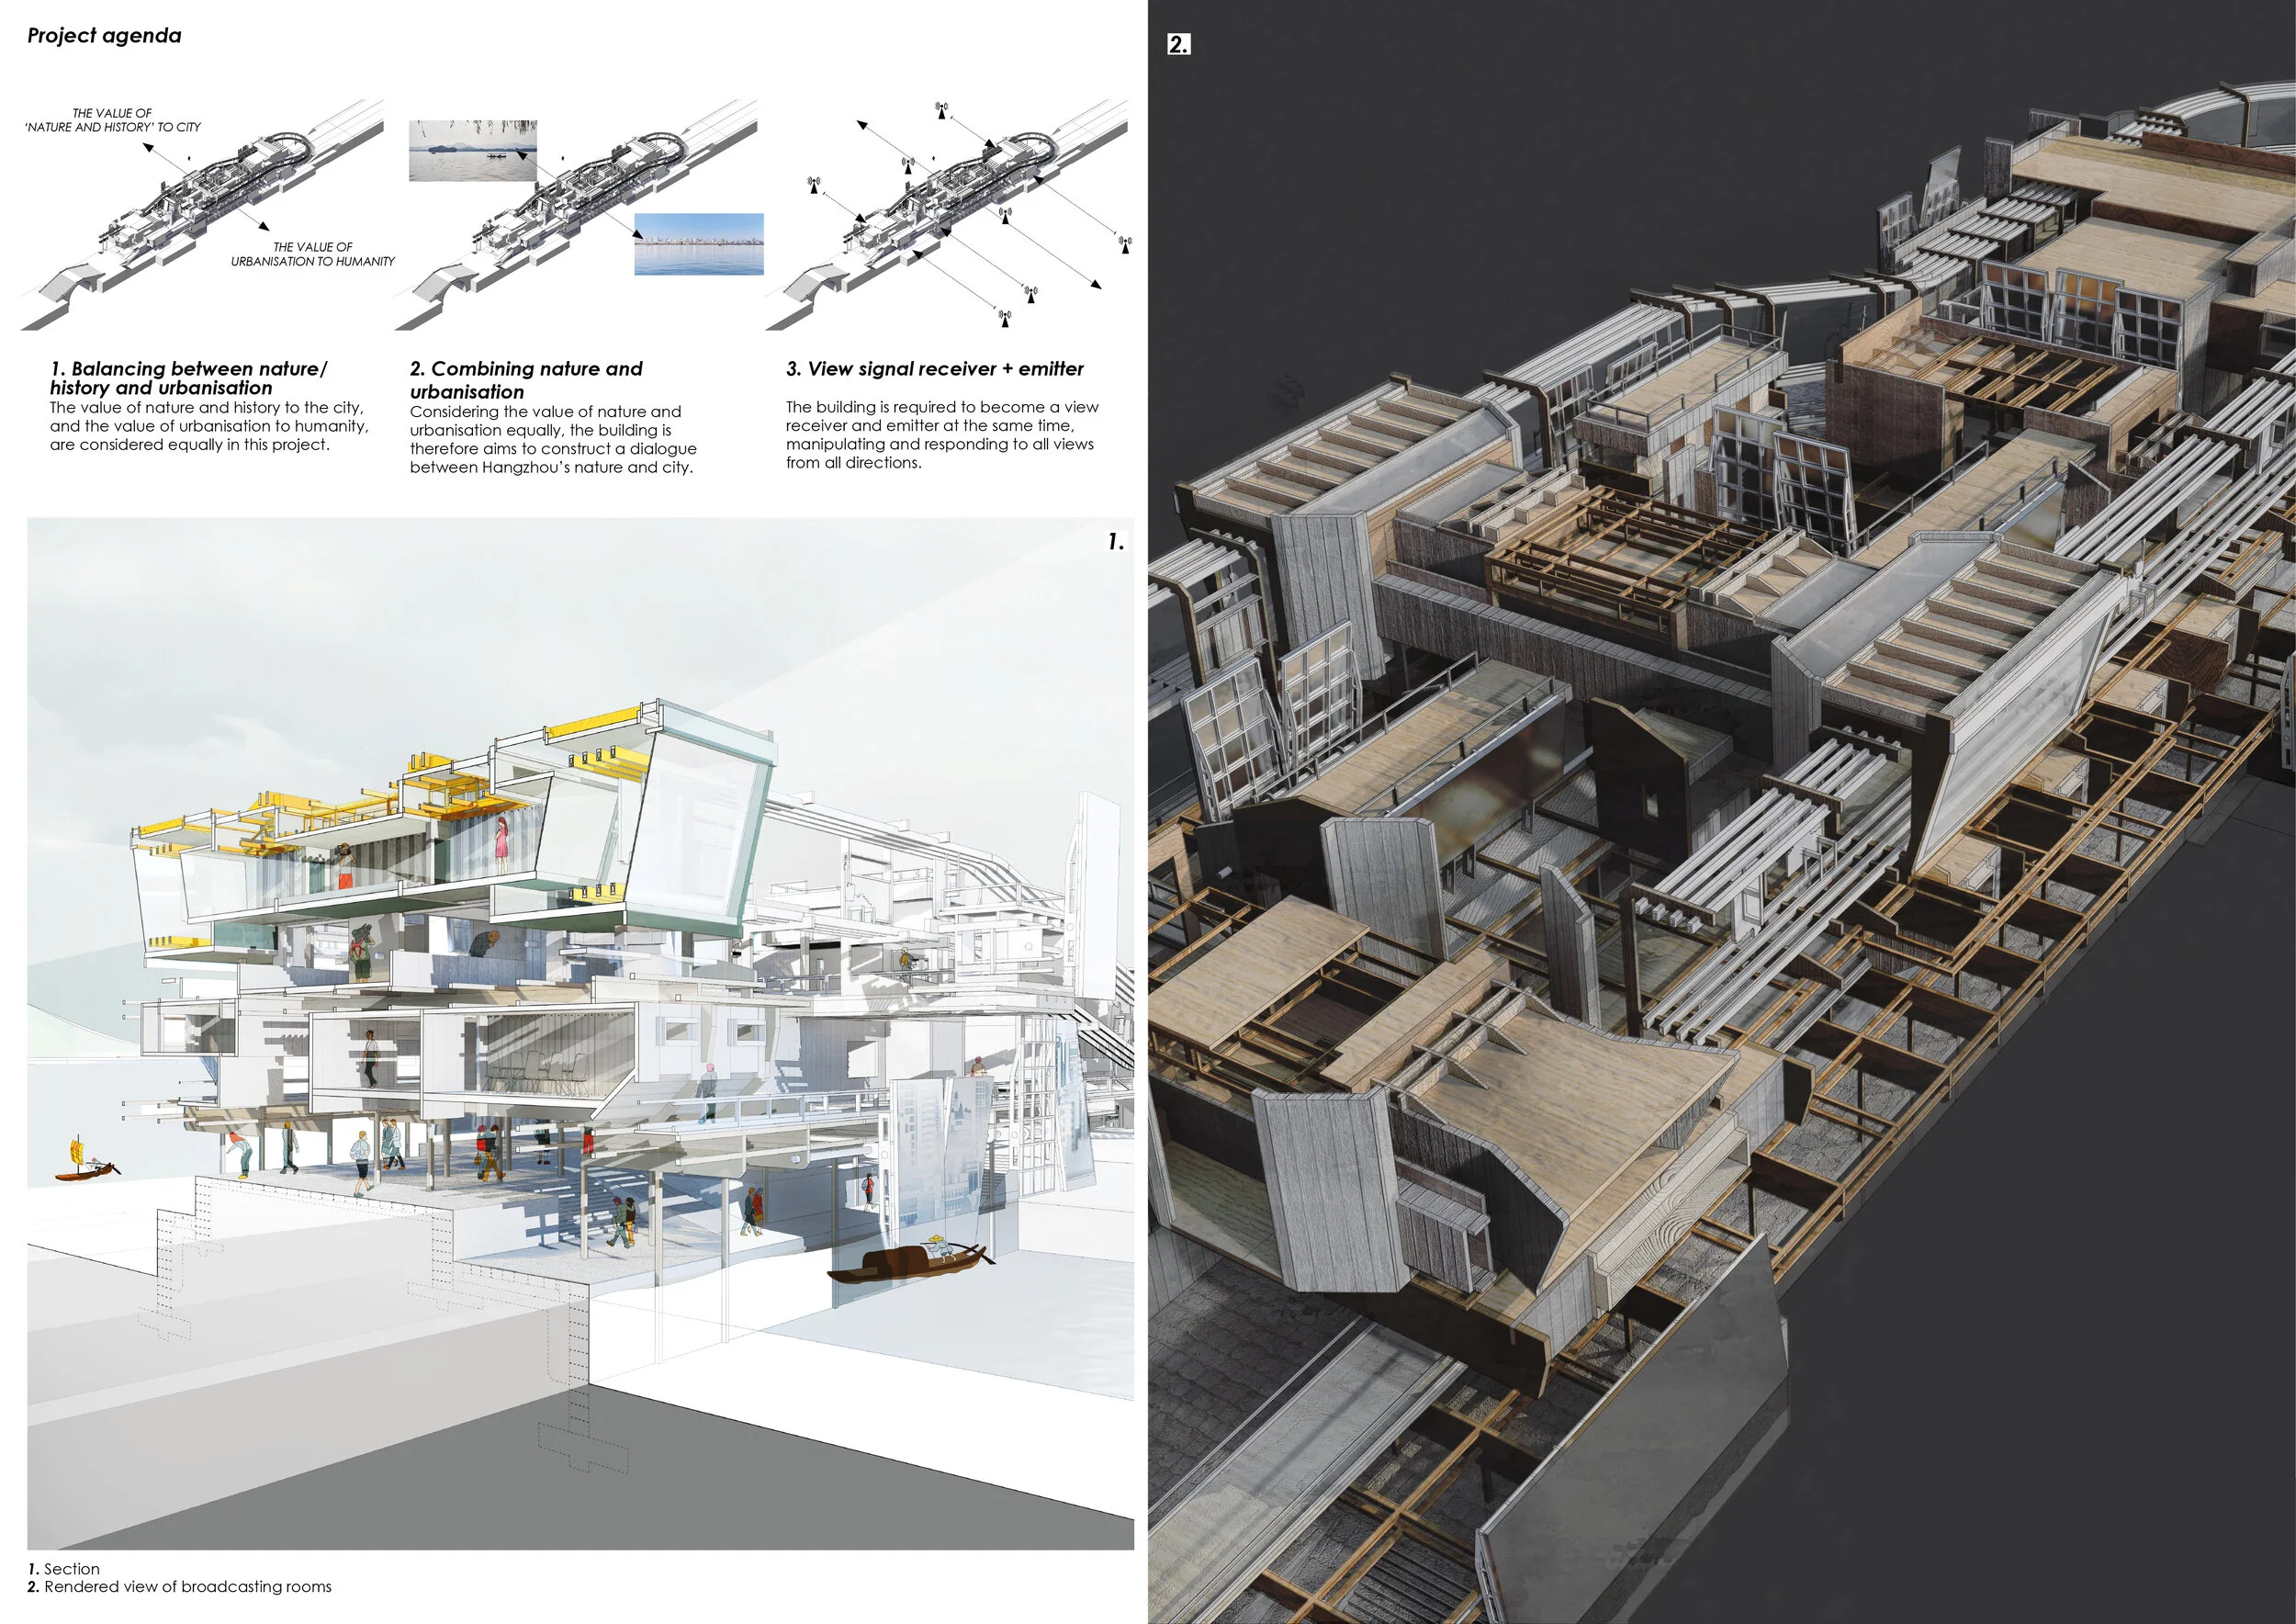The height and width of the screenshot is (1624, 2296).
Task: Click caption '2. Rendered view of broadcasting rooms'
Action: (x=180, y=1587)
